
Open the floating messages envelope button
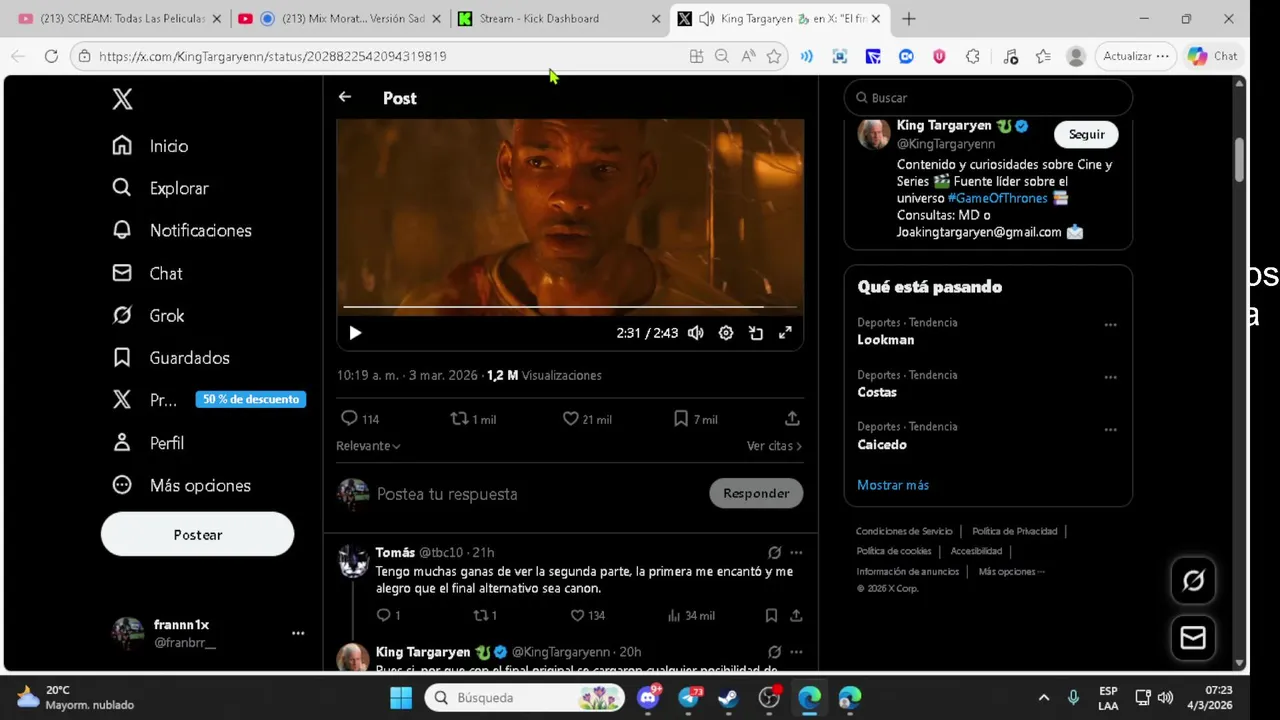point(1193,638)
